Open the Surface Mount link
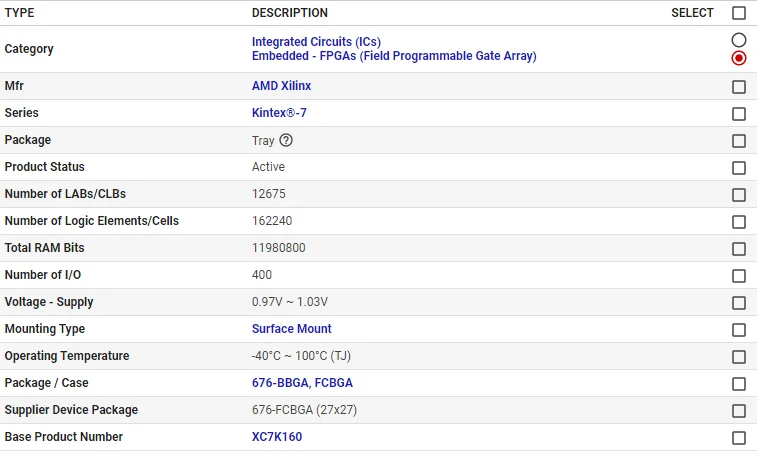This screenshot has width=757, height=452. (x=291, y=329)
